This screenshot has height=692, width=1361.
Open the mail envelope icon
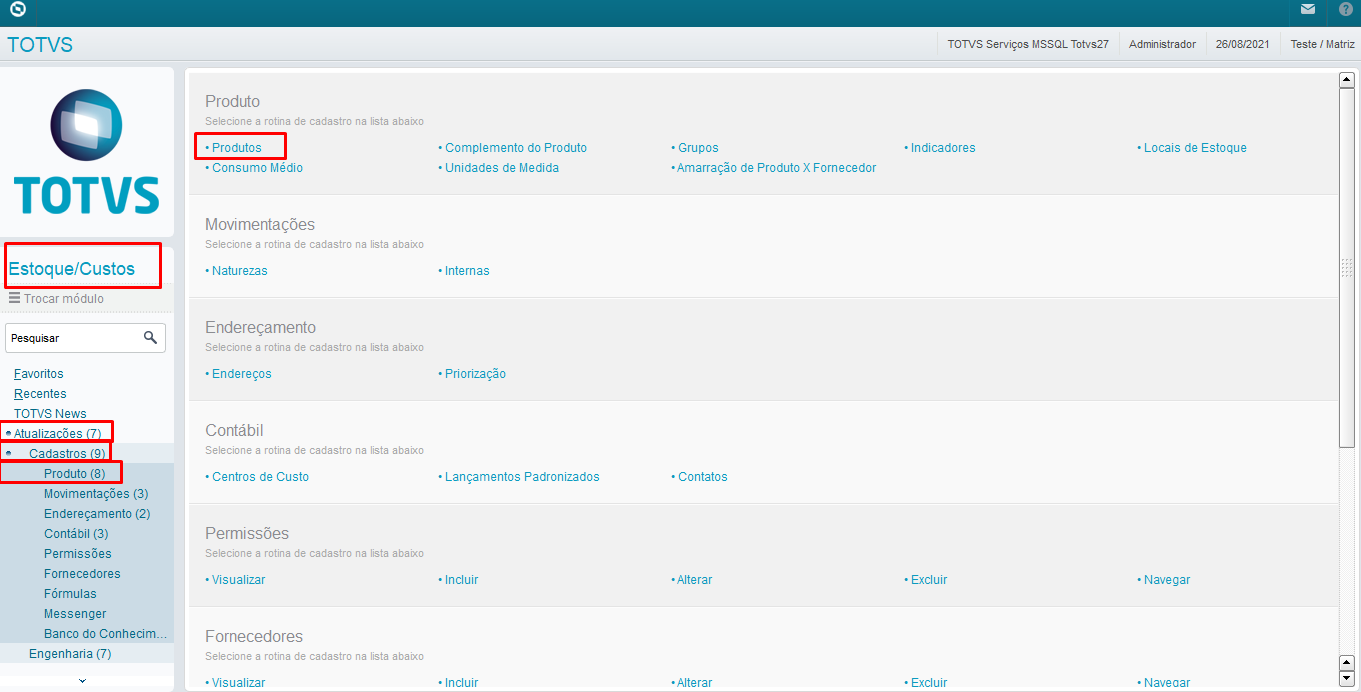pyautogui.click(x=1308, y=10)
